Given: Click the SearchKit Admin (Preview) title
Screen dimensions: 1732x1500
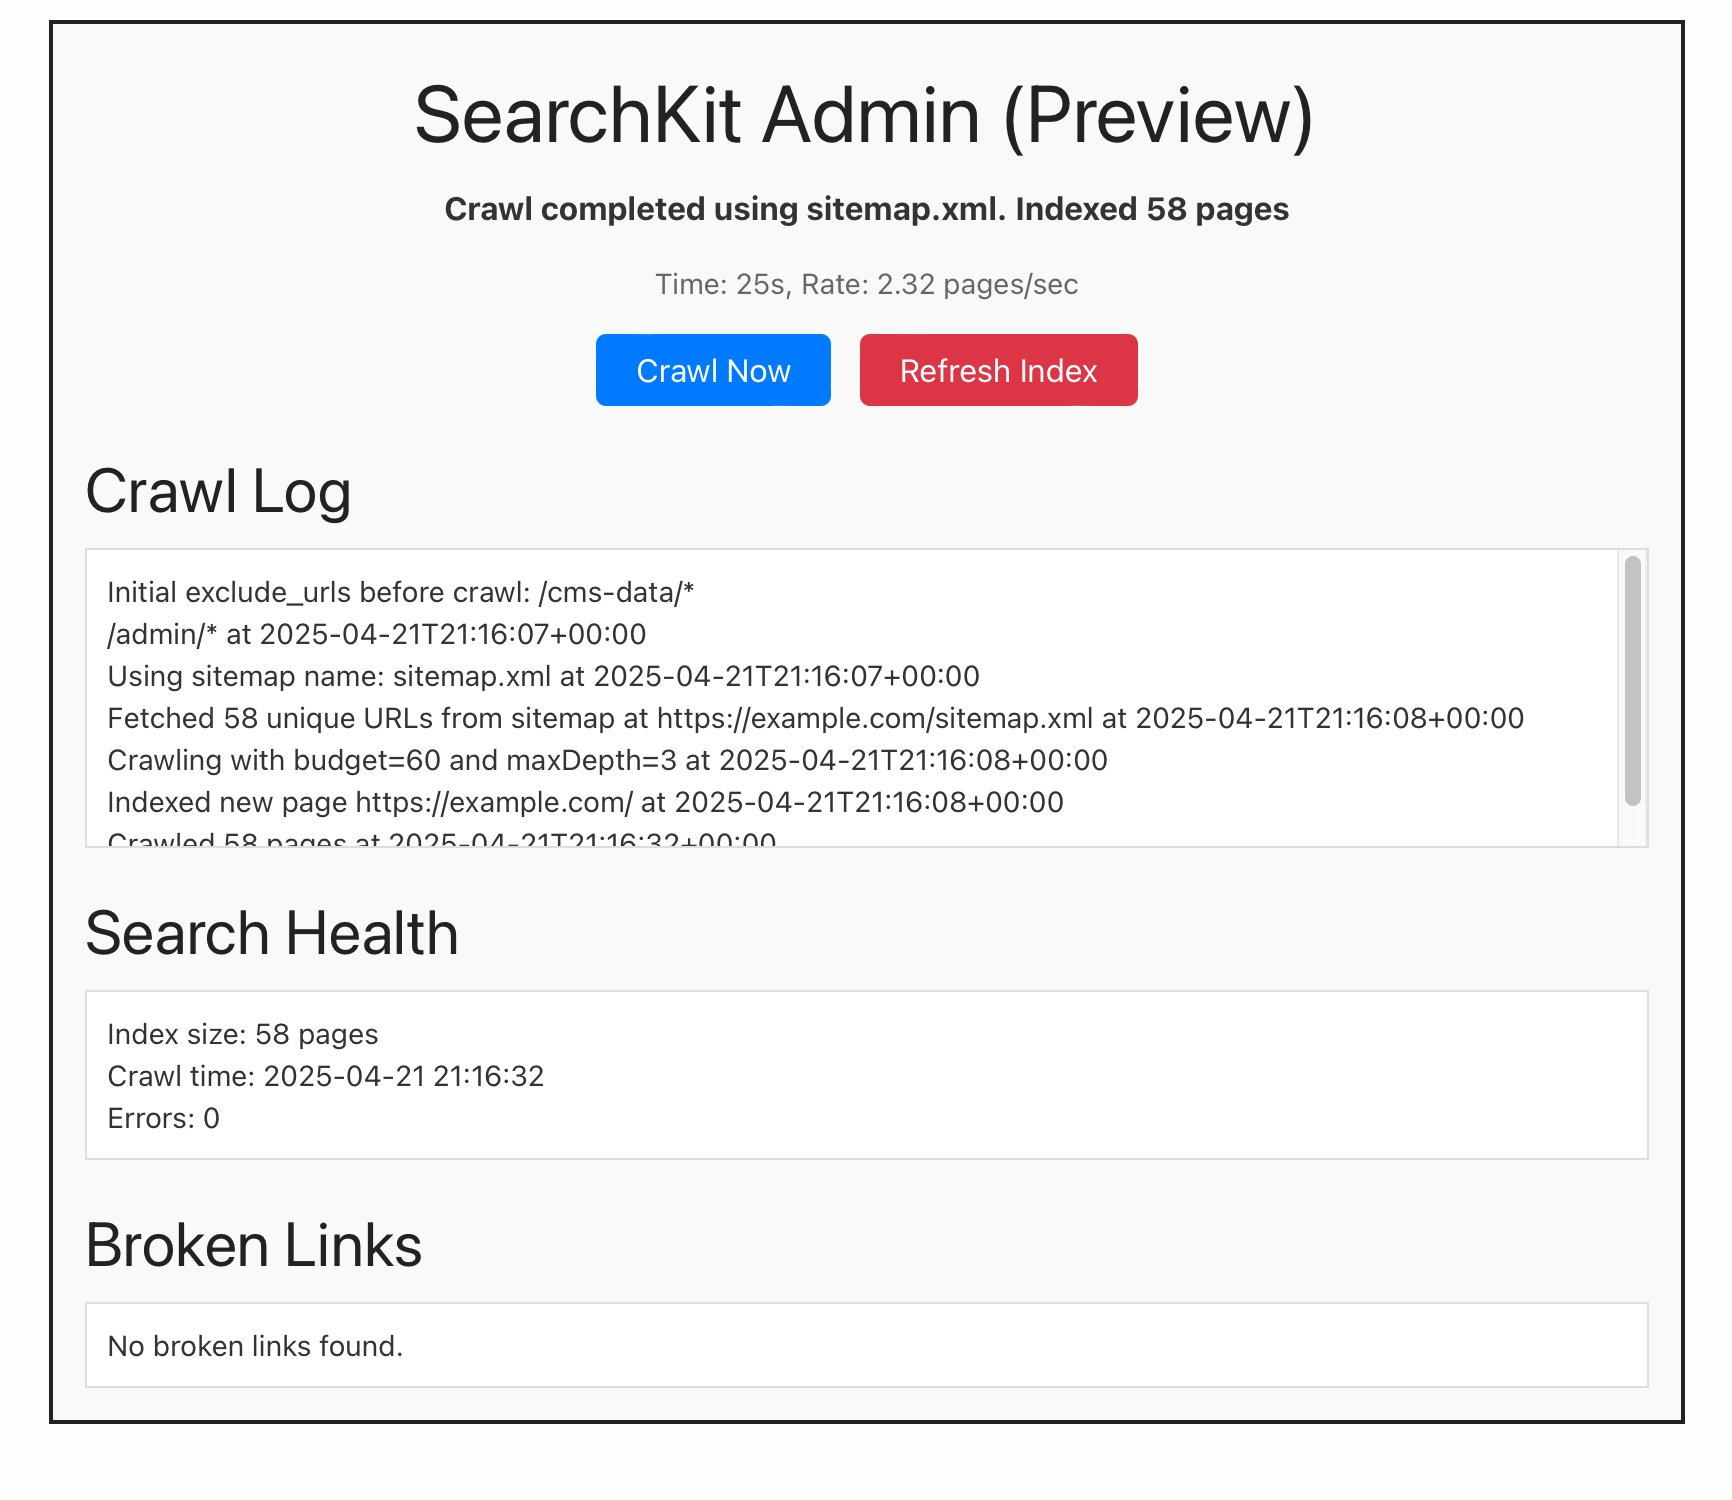Looking at the screenshot, I should click(864, 116).
